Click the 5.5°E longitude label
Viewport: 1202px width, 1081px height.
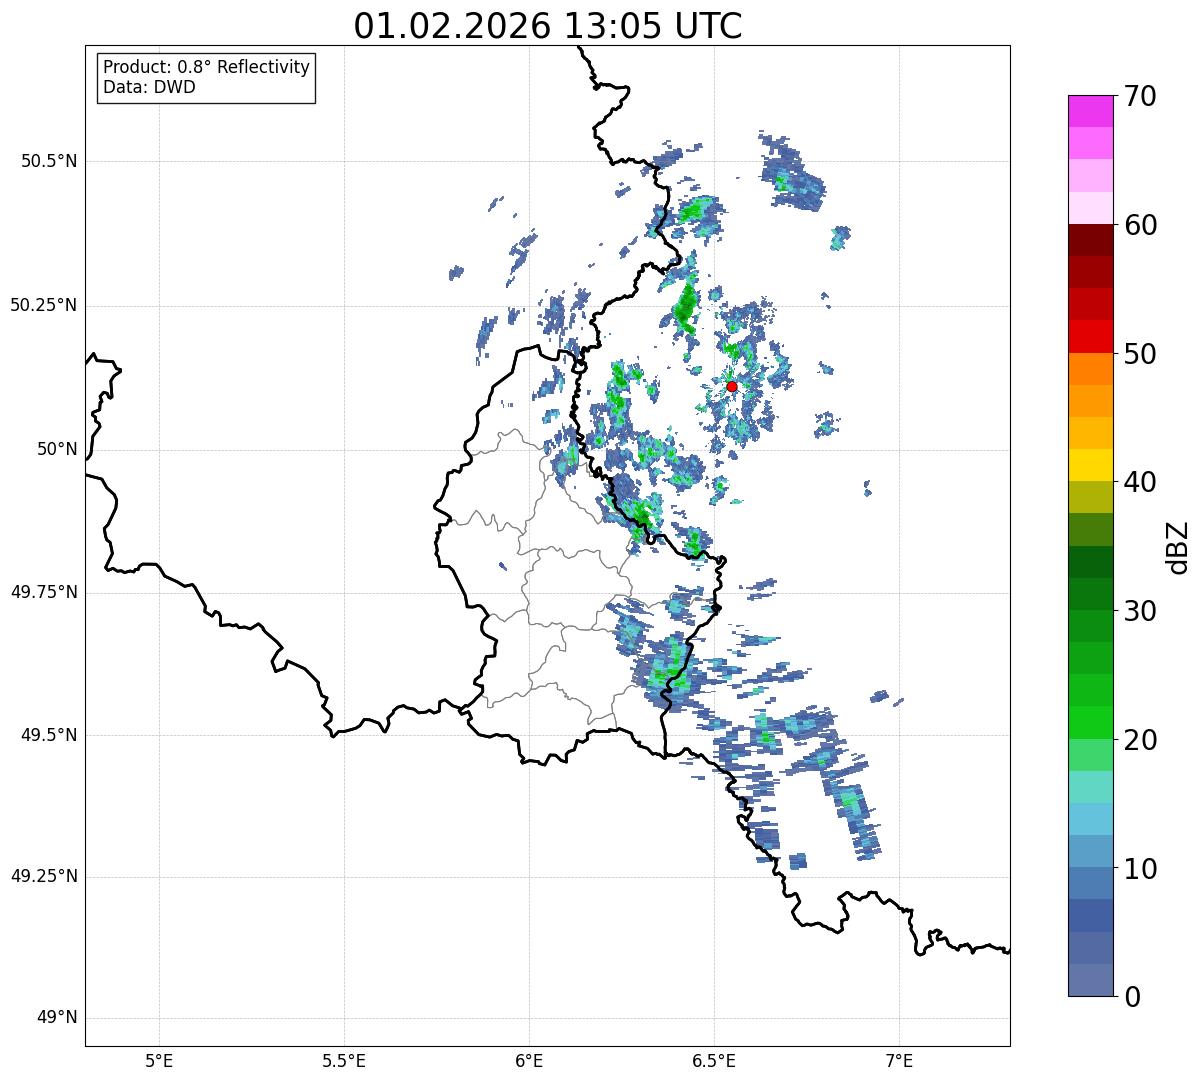(x=344, y=1060)
